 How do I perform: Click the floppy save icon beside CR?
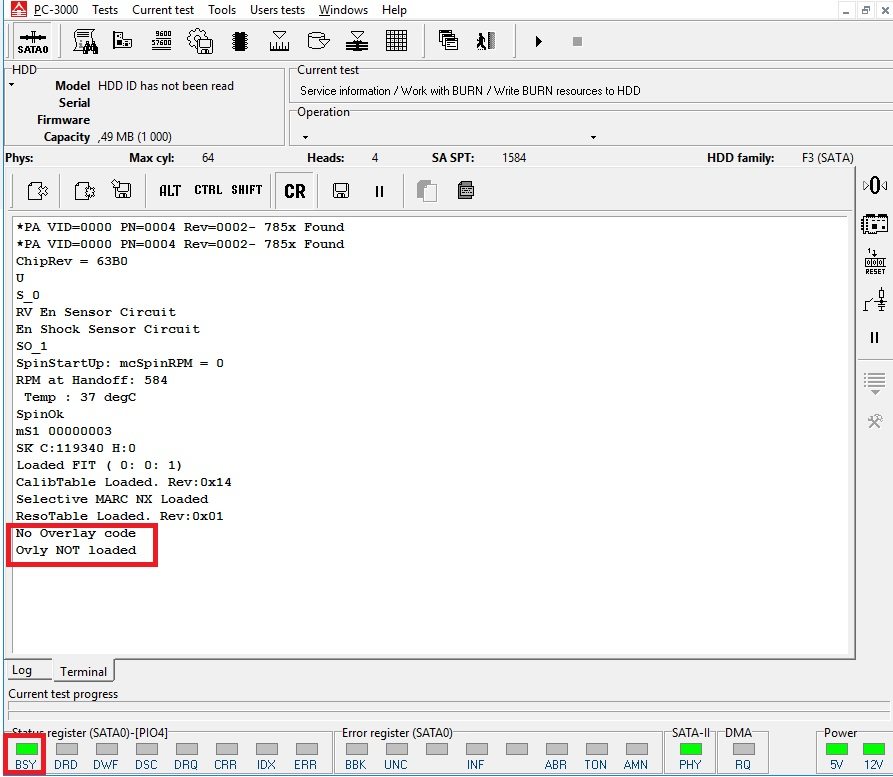341,191
